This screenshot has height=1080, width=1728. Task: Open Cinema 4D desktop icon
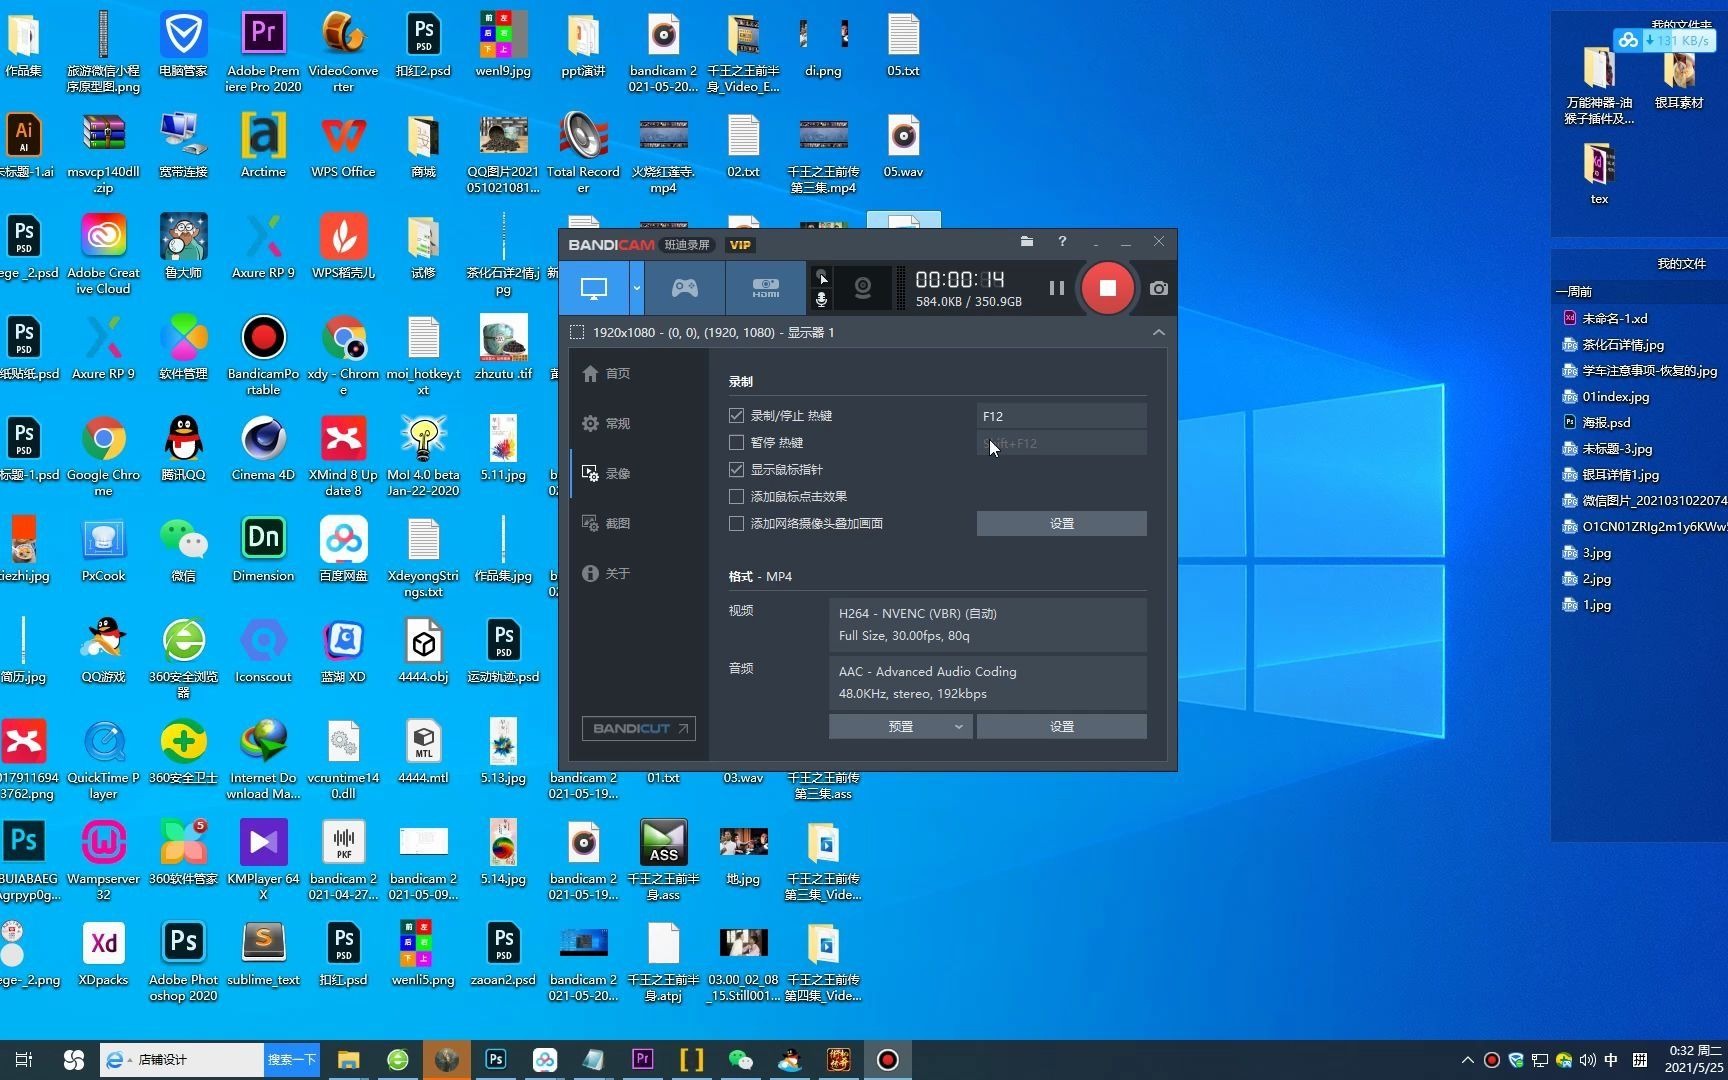(x=263, y=449)
